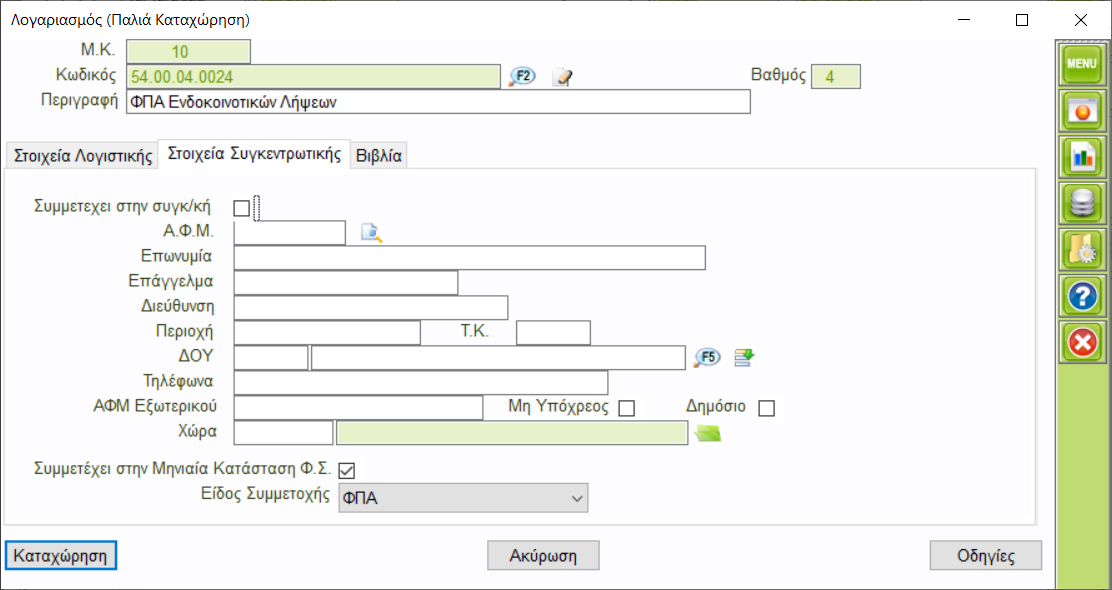Click into the Επωνυμία text field
The height and width of the screenshot is (590, 1112).
coord(469,258)
